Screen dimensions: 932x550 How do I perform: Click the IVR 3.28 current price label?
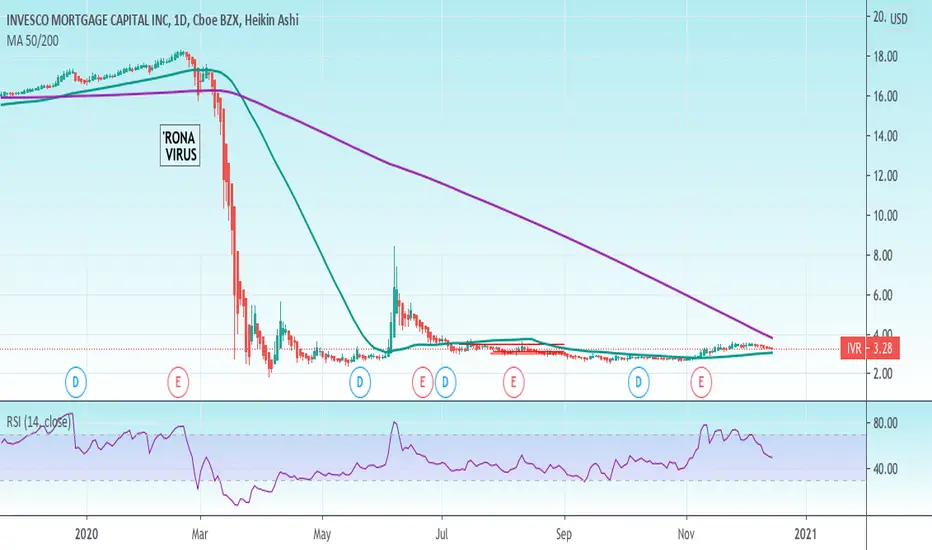(x=870, y=348)
